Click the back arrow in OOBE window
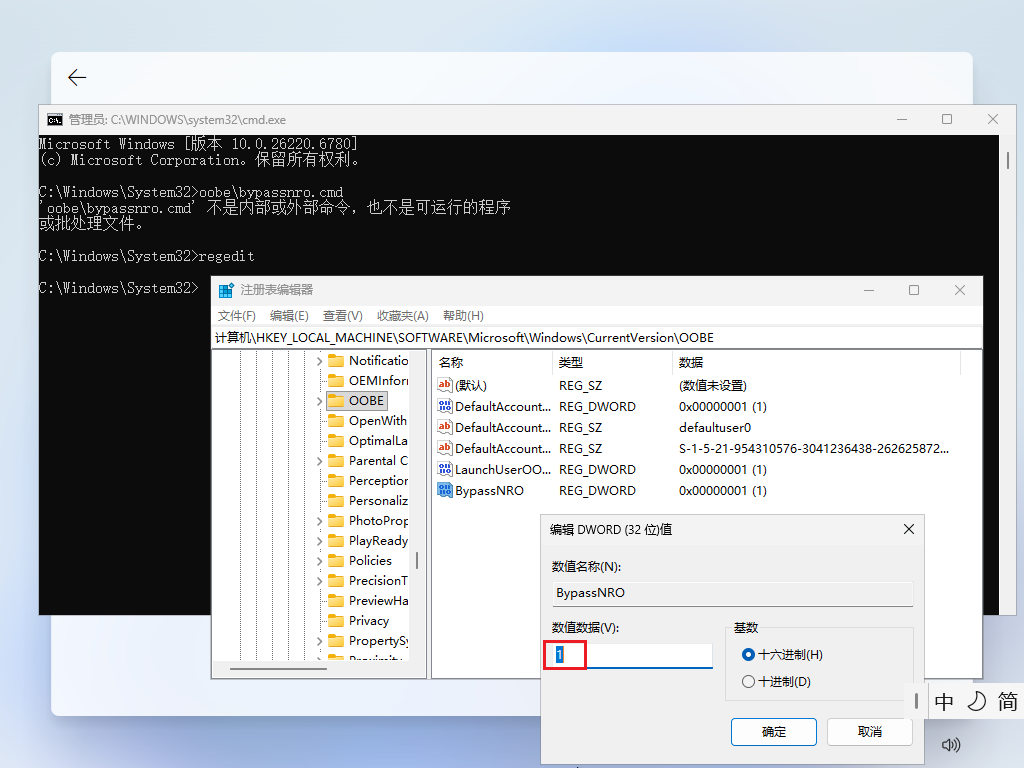The image size is (1024, 768). (77, 78)
